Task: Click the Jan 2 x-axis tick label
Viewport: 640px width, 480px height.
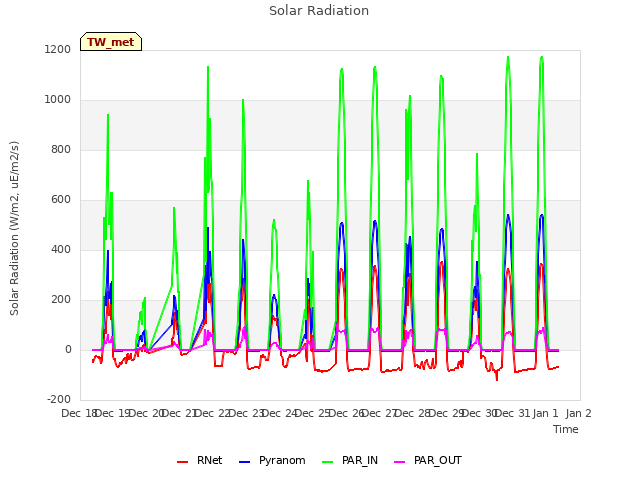Action: click(x=579, y=413)
